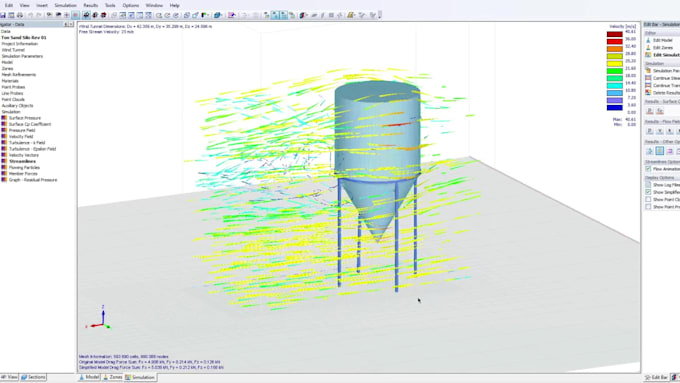
Task: Click the Edit Bar tab at bottom right
Action: pos(656,377)
